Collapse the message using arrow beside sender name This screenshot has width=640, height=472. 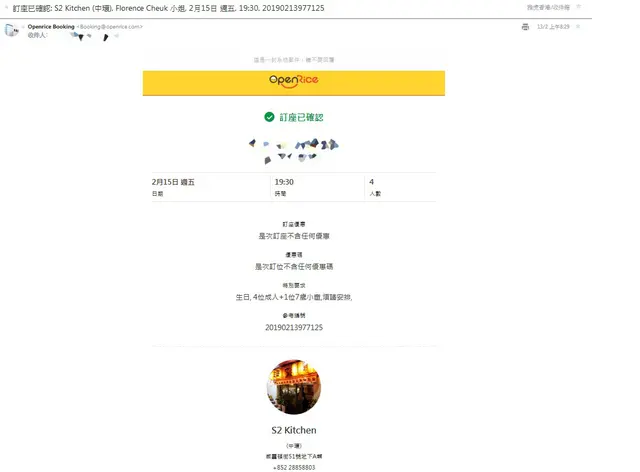point(23,27)
